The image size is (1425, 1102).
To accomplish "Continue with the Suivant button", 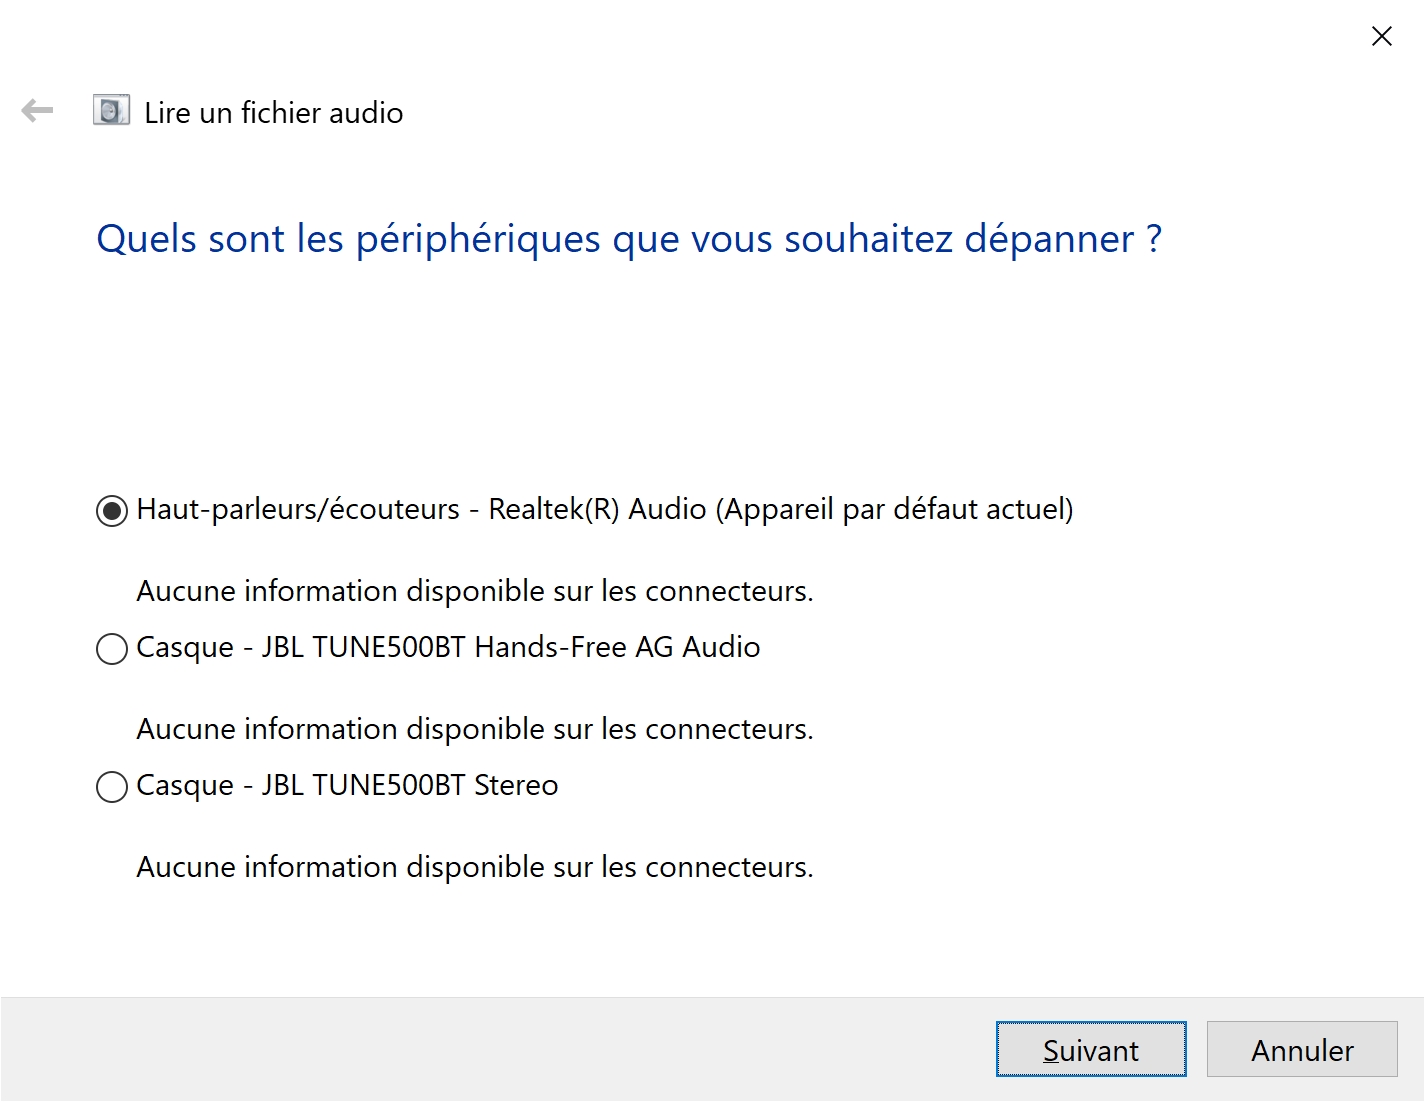I will pyautogui.click(x=1091, y=1049).
